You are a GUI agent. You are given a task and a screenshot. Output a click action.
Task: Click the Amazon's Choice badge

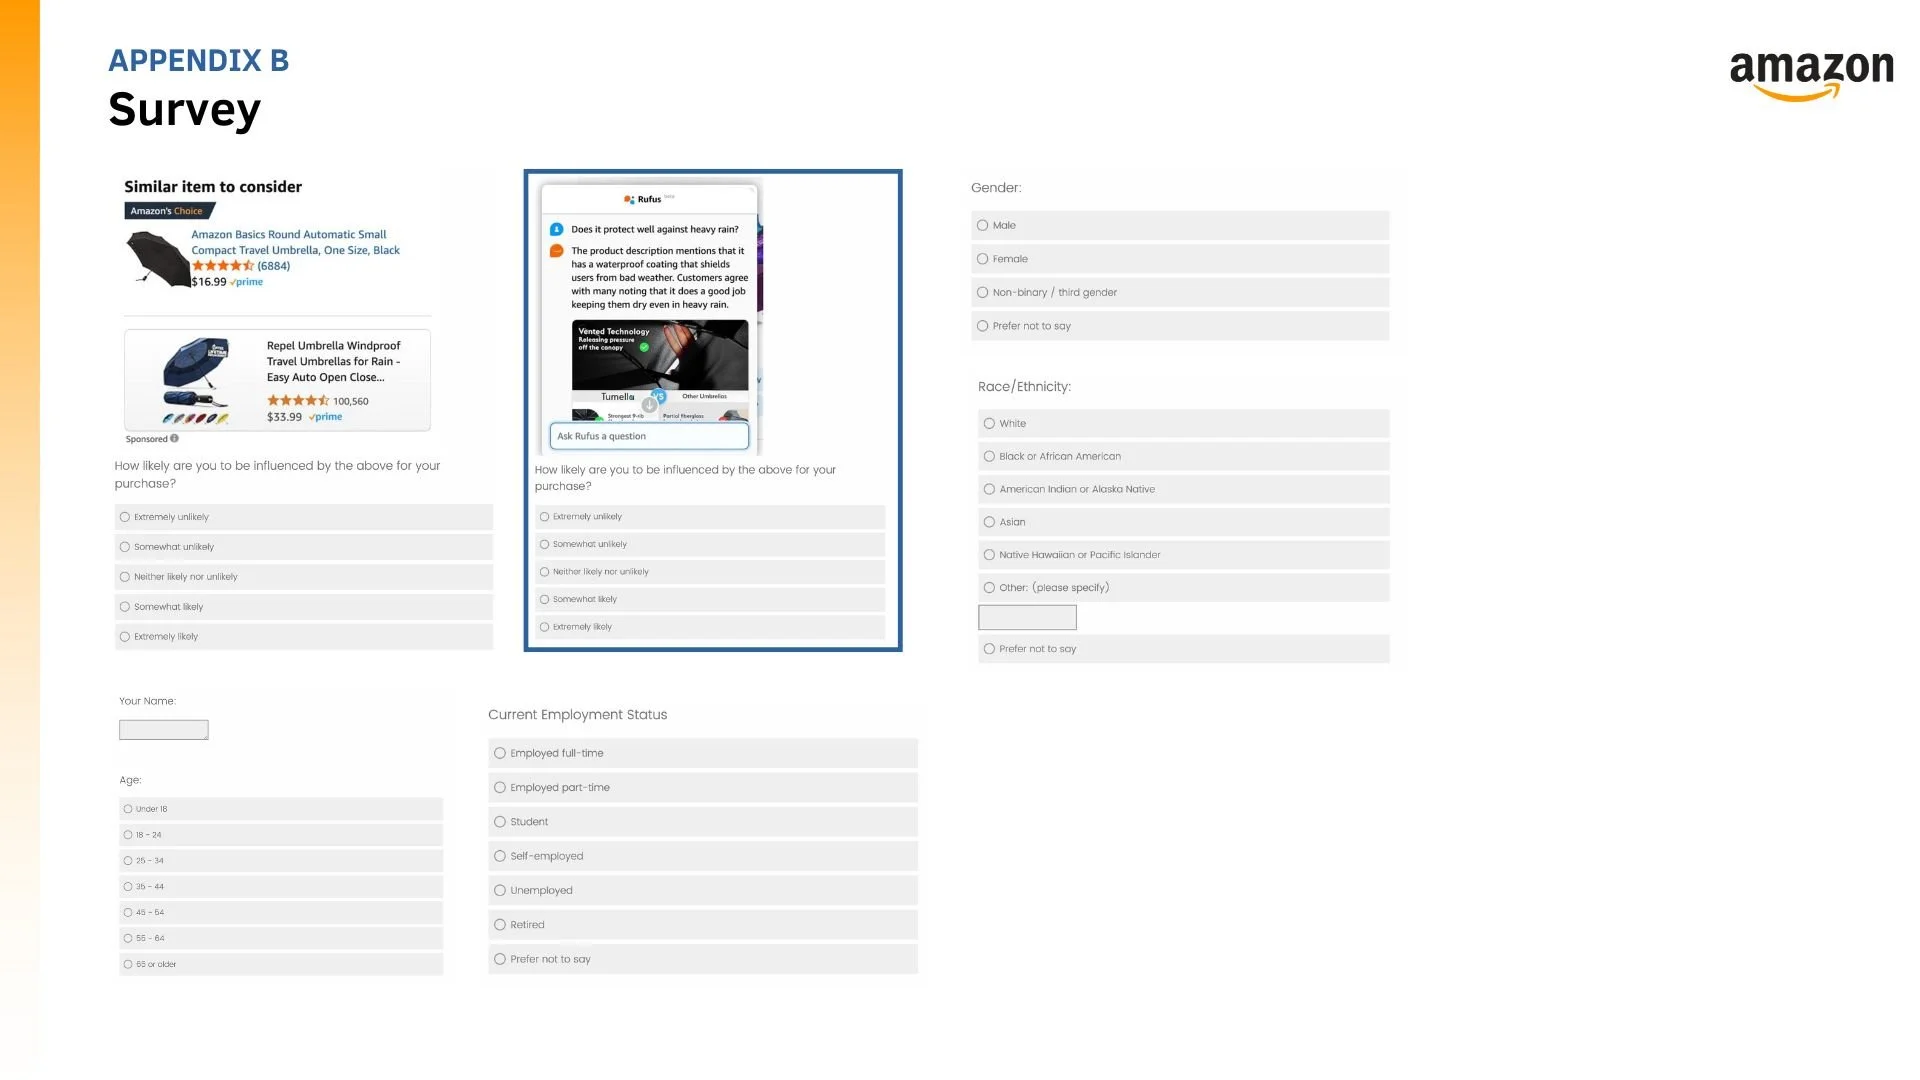(x=168, y=211)
